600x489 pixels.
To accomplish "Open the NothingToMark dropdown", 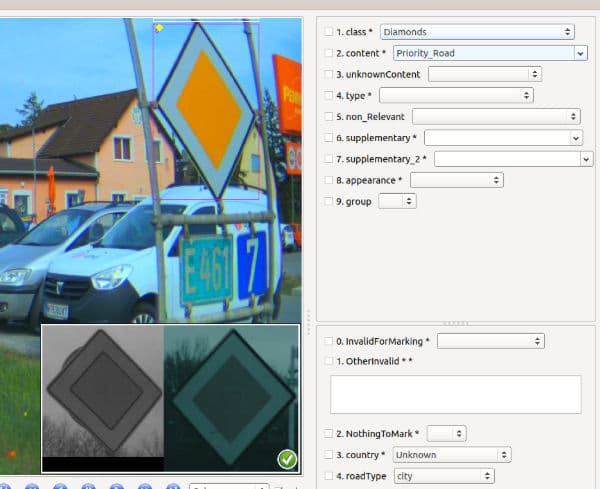I will tap(447, 434).
